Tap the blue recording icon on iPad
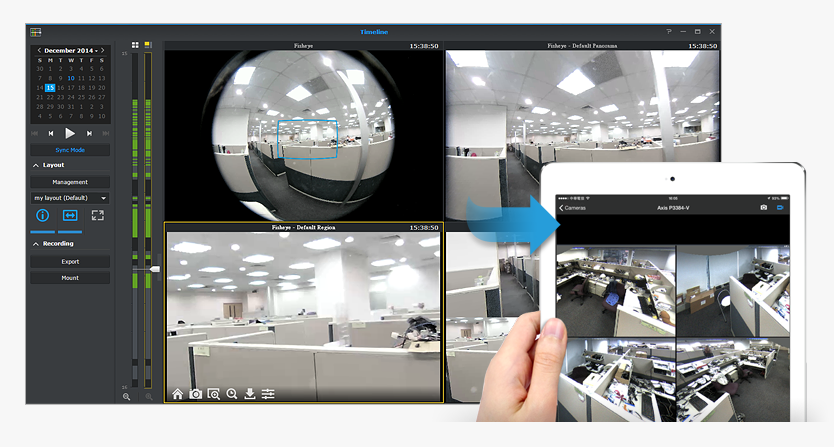Viewport: 834px width, 447px height. pyautogui.click(x=780, y=208)
